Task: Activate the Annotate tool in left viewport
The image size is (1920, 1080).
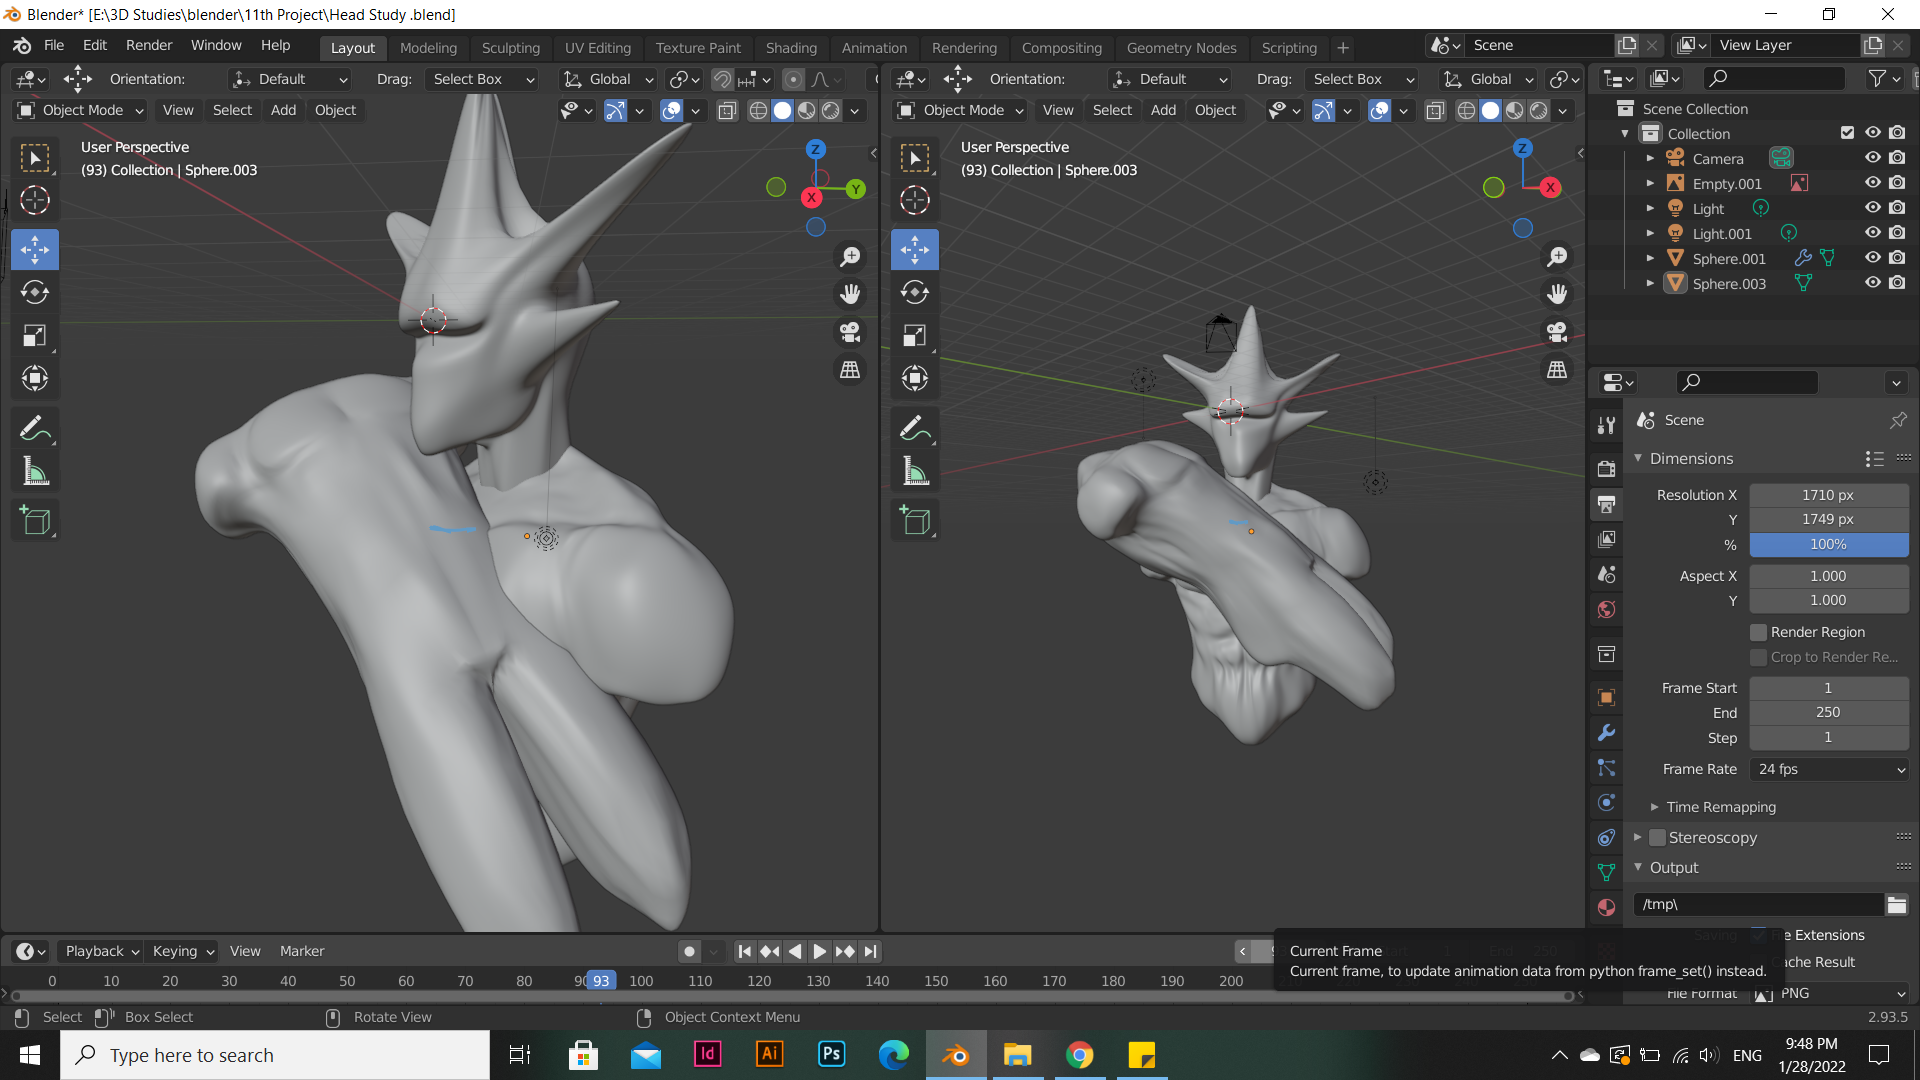Action: click(35, 428)
